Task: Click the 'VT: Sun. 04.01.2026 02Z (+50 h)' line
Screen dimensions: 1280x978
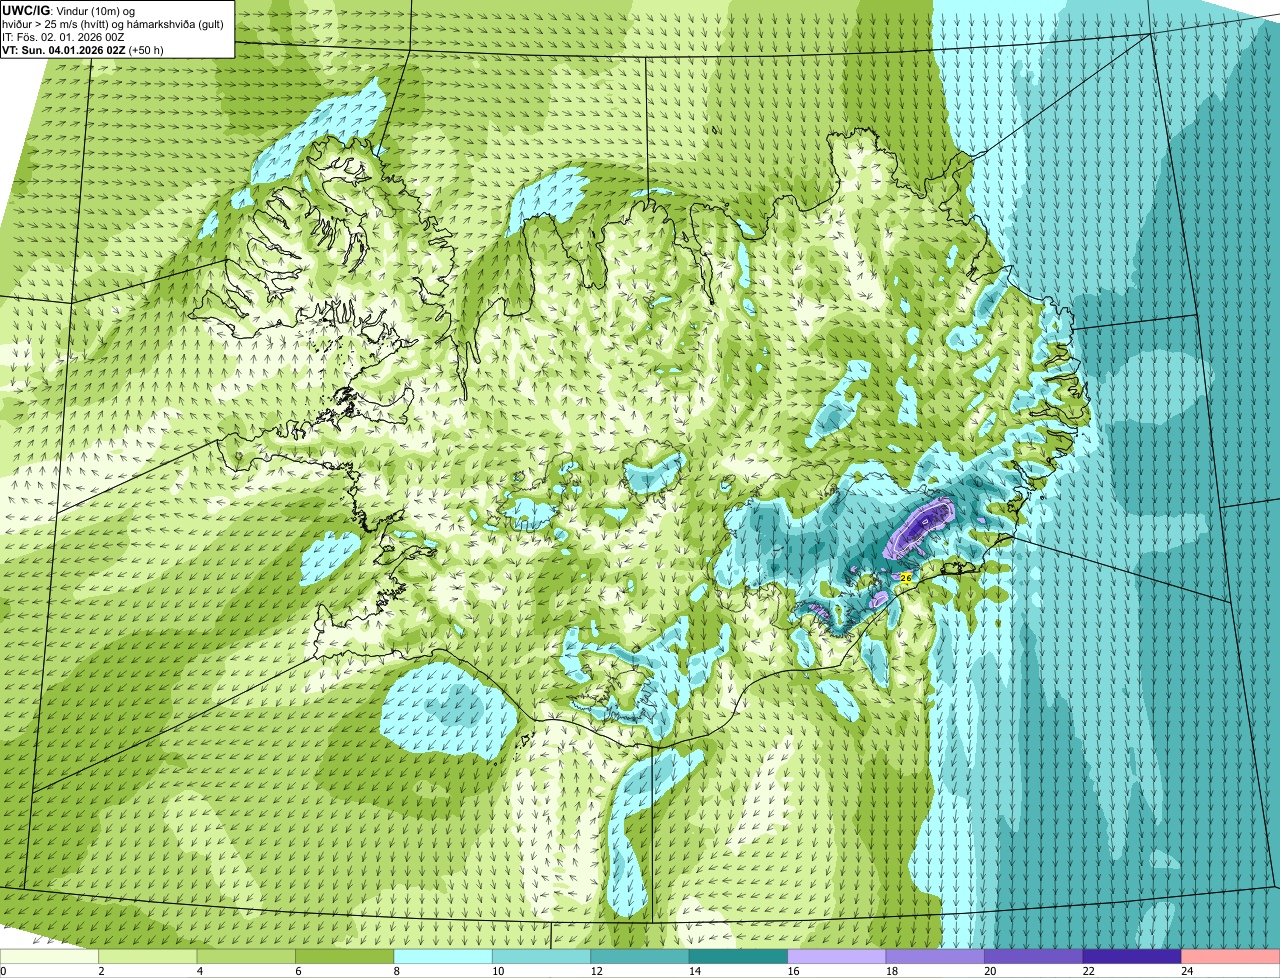Action: [83, 49]
